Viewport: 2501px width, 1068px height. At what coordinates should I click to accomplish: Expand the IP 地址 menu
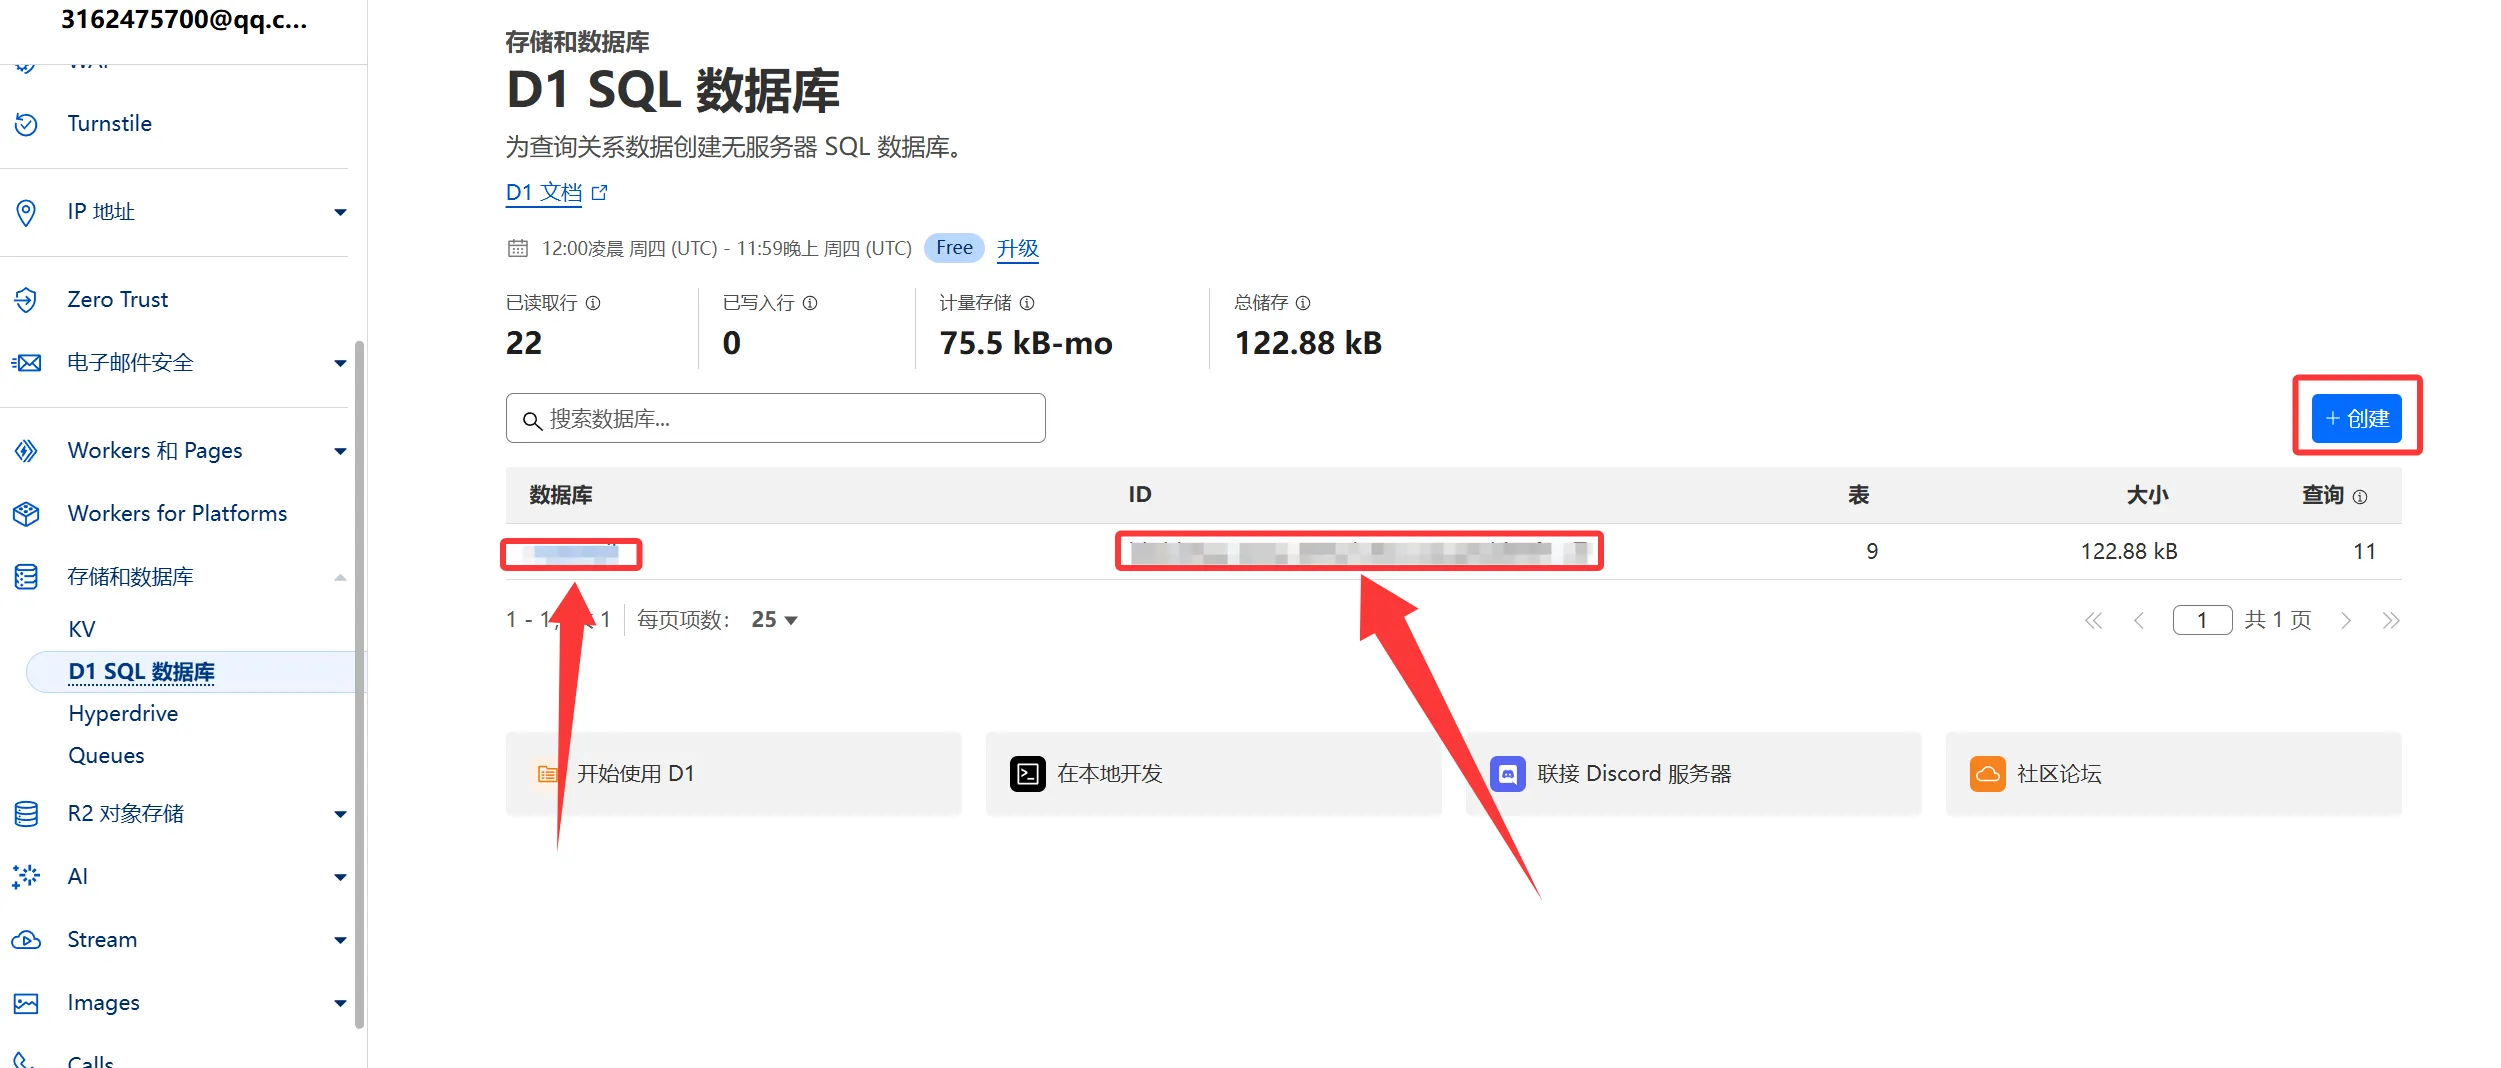coord(340,212)
